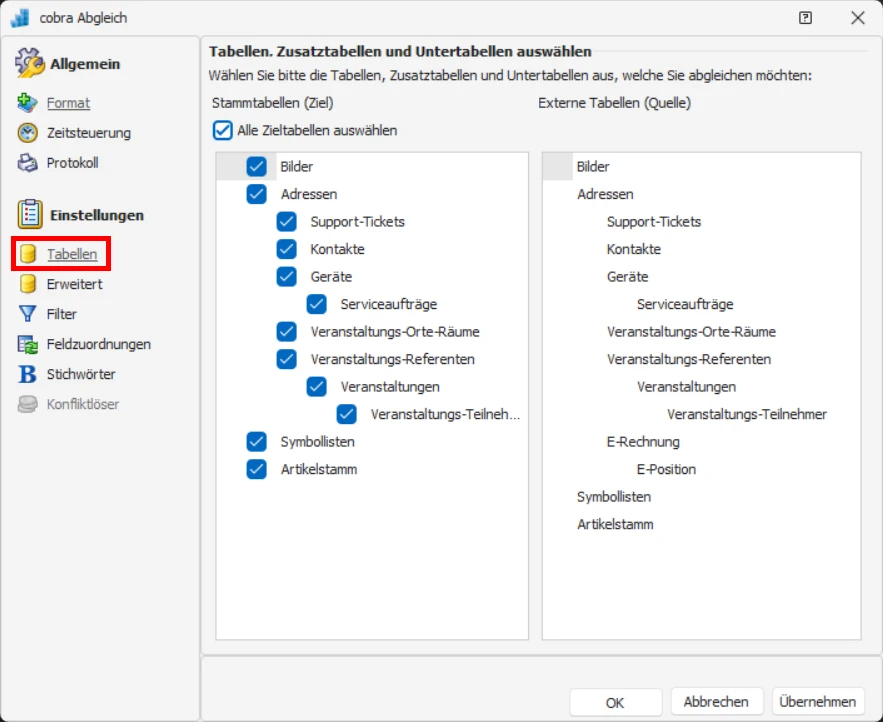The height and width of the screenshot is (722, 883).
Task: Select the Tabellen settings link
Action: pos(72,254)
